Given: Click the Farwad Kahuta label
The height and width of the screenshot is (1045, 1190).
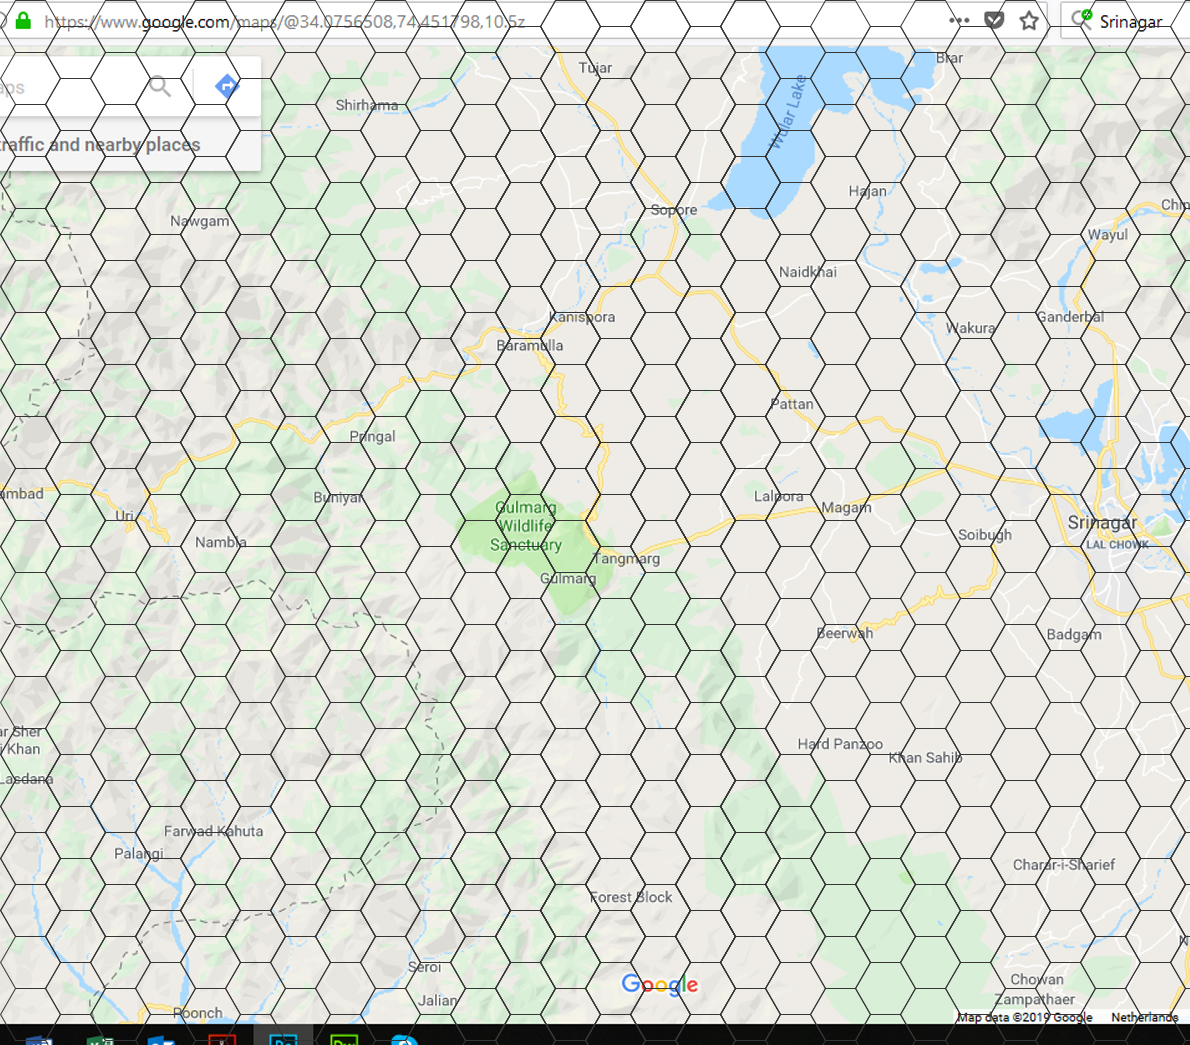Looking at the screenshot, I should tap(213, 831).
